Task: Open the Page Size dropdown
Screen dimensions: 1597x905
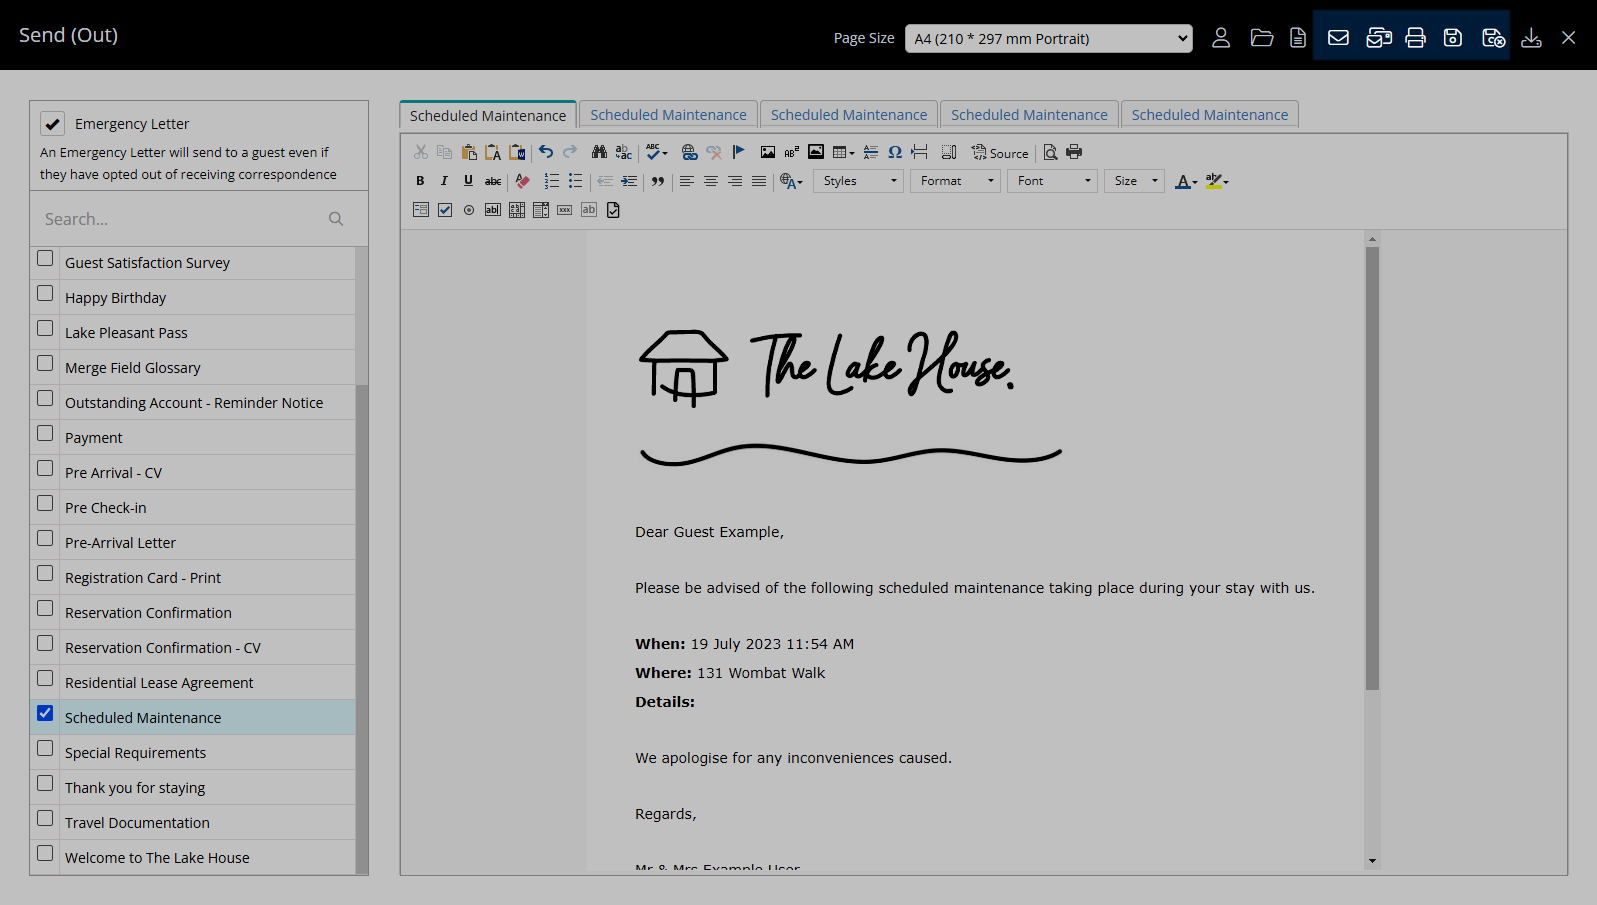Action: (1048, 39)
